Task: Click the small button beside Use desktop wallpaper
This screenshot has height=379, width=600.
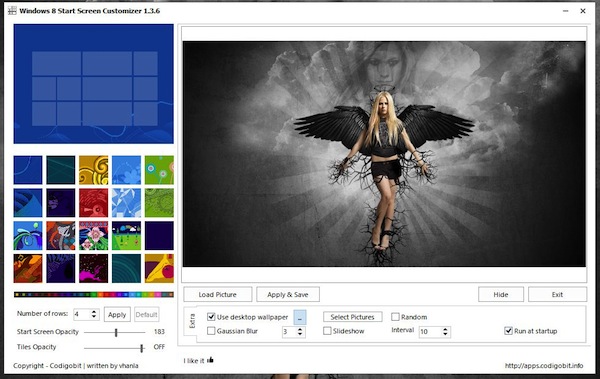Action: click(300, 317)
